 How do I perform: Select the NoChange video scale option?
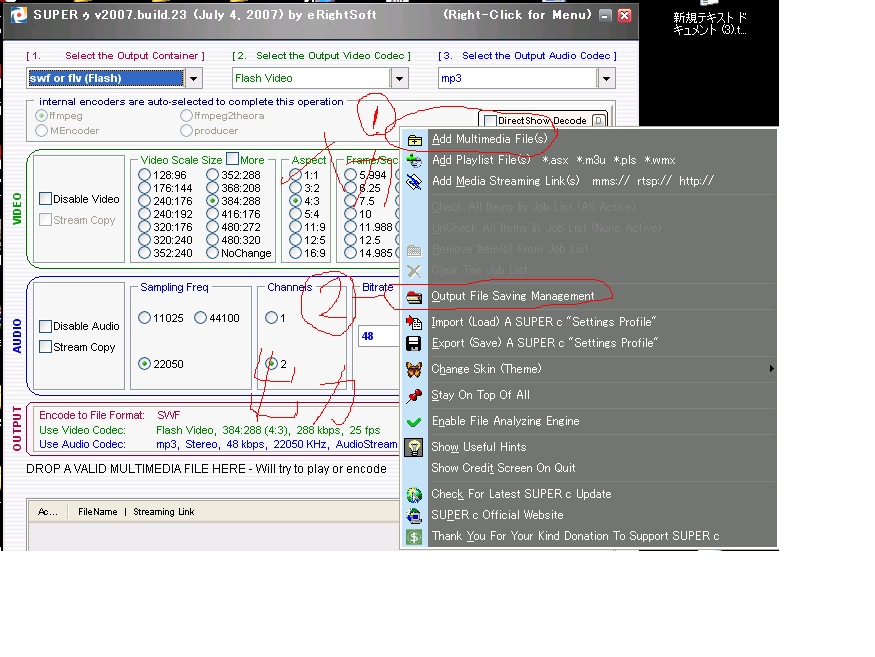[x=213, y=253]
